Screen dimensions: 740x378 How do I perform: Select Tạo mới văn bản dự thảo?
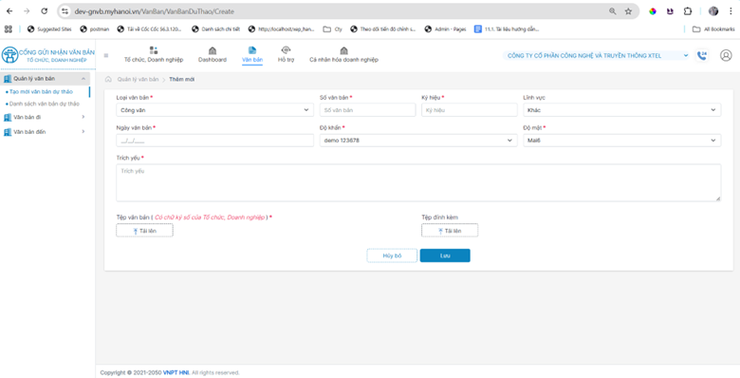(x=42, y=92)
